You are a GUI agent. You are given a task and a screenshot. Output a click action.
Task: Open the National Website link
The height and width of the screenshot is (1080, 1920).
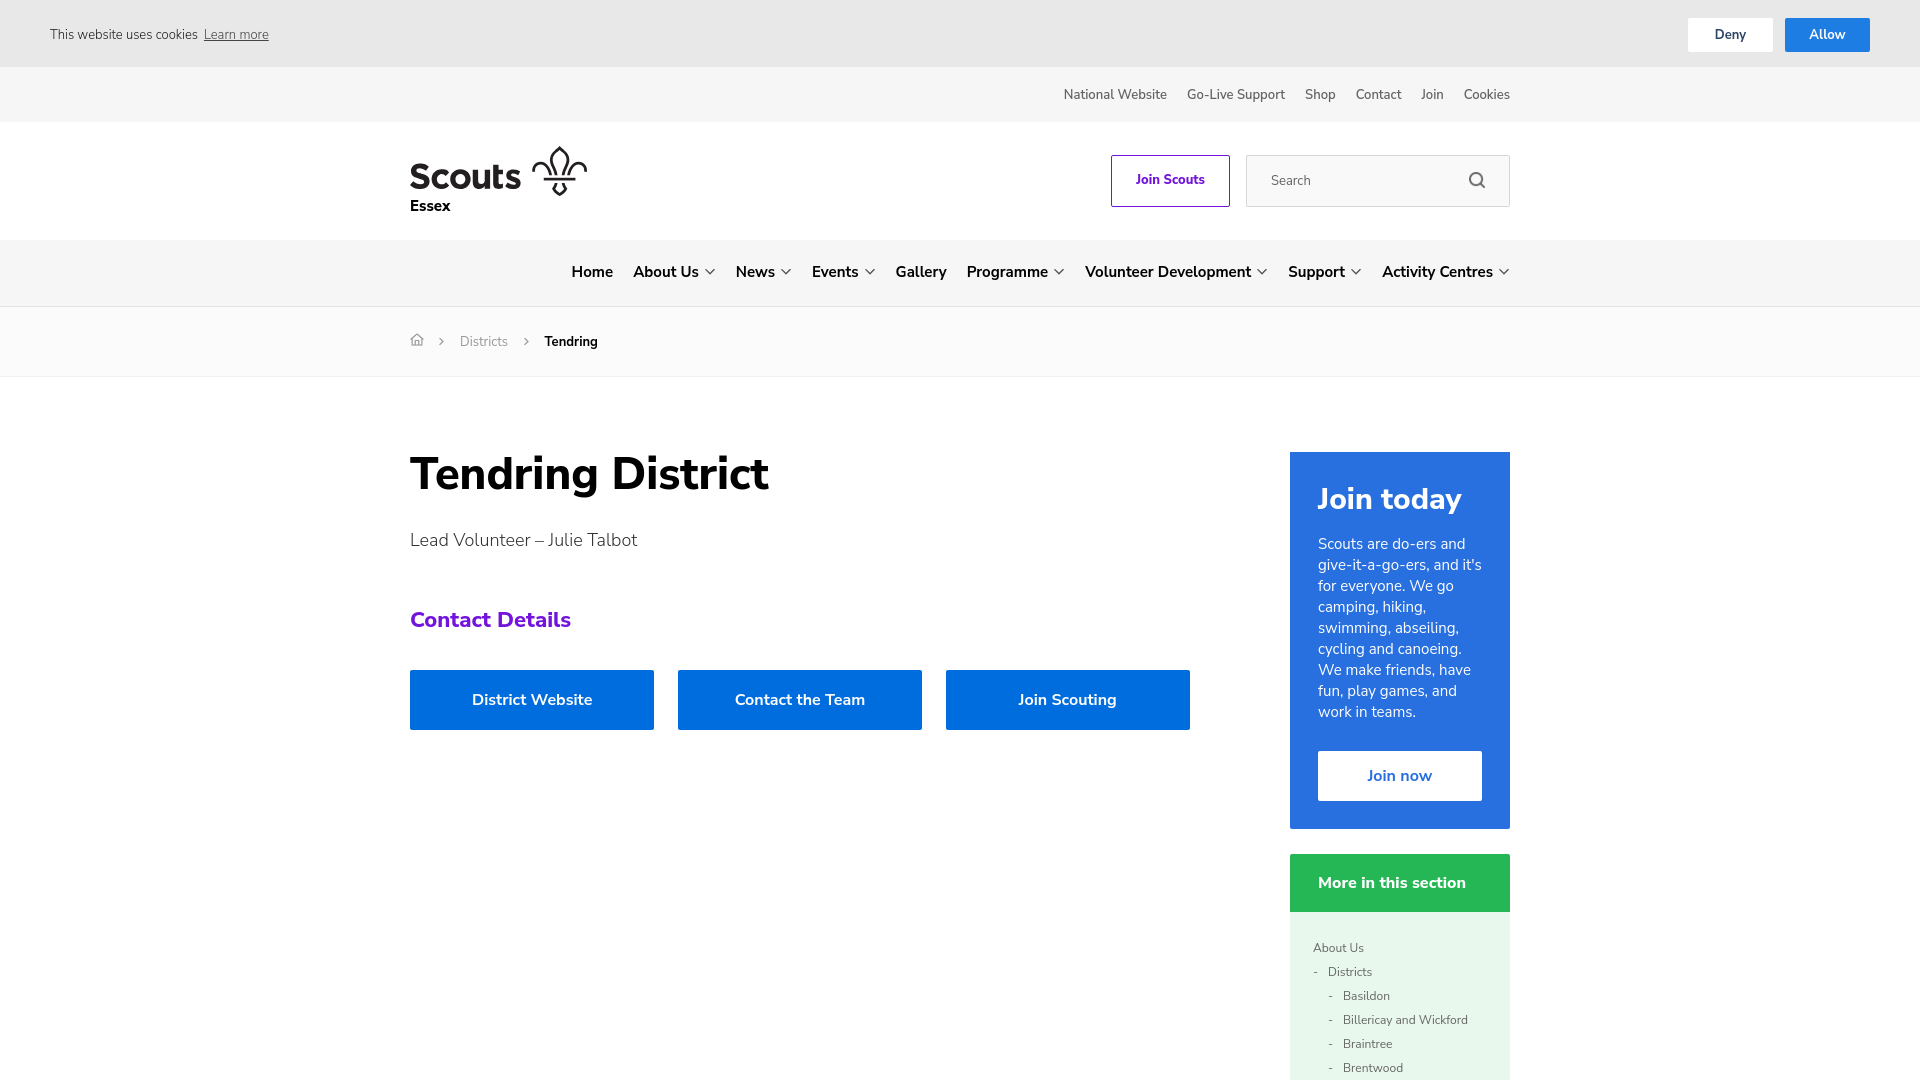[x=1115, y=95]
